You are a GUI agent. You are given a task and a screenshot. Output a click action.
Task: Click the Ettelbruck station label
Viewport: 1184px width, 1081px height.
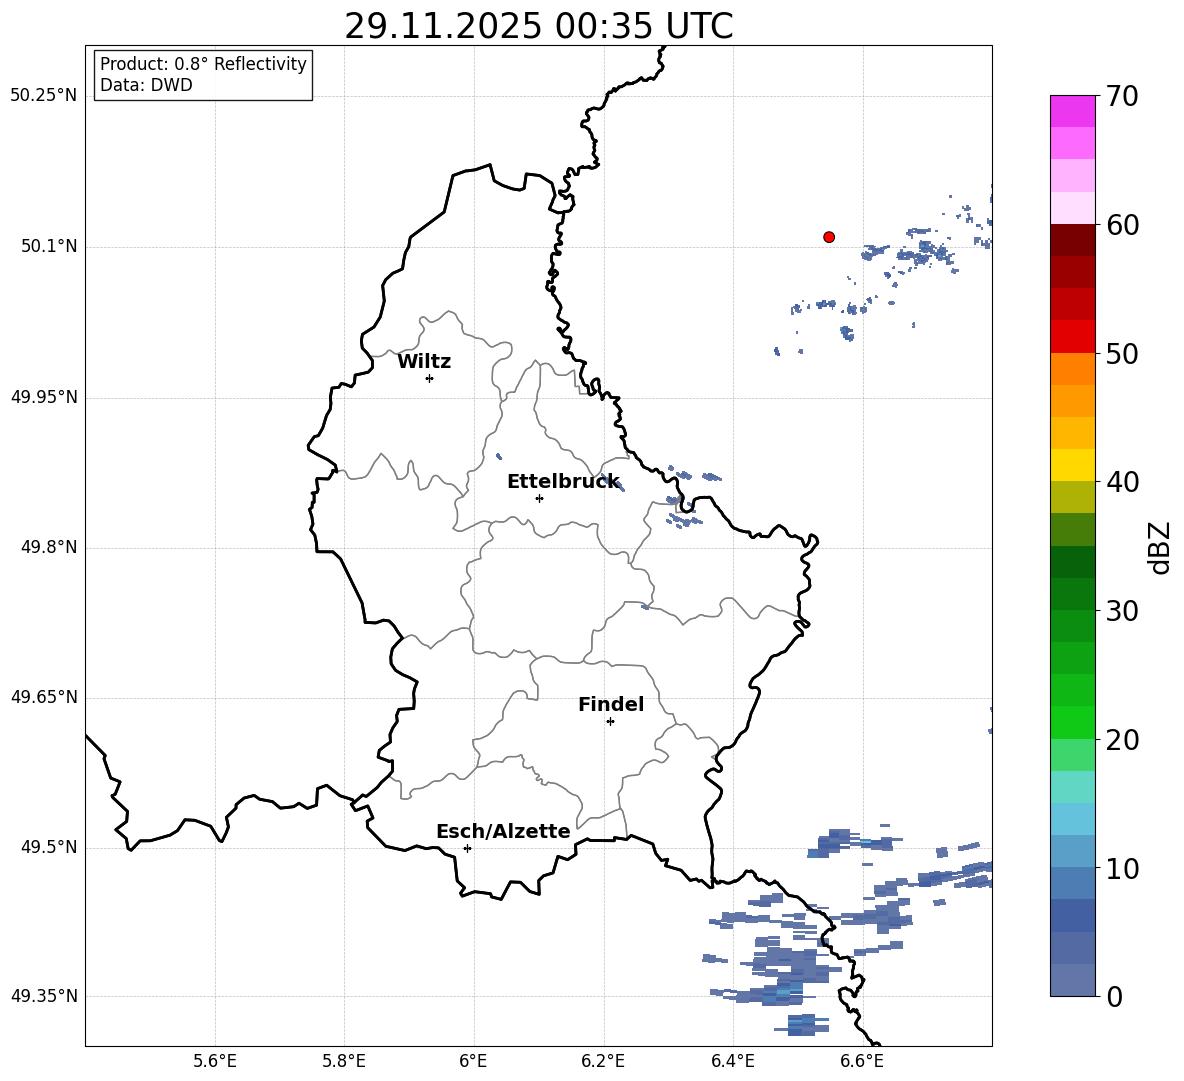[563, 482]
